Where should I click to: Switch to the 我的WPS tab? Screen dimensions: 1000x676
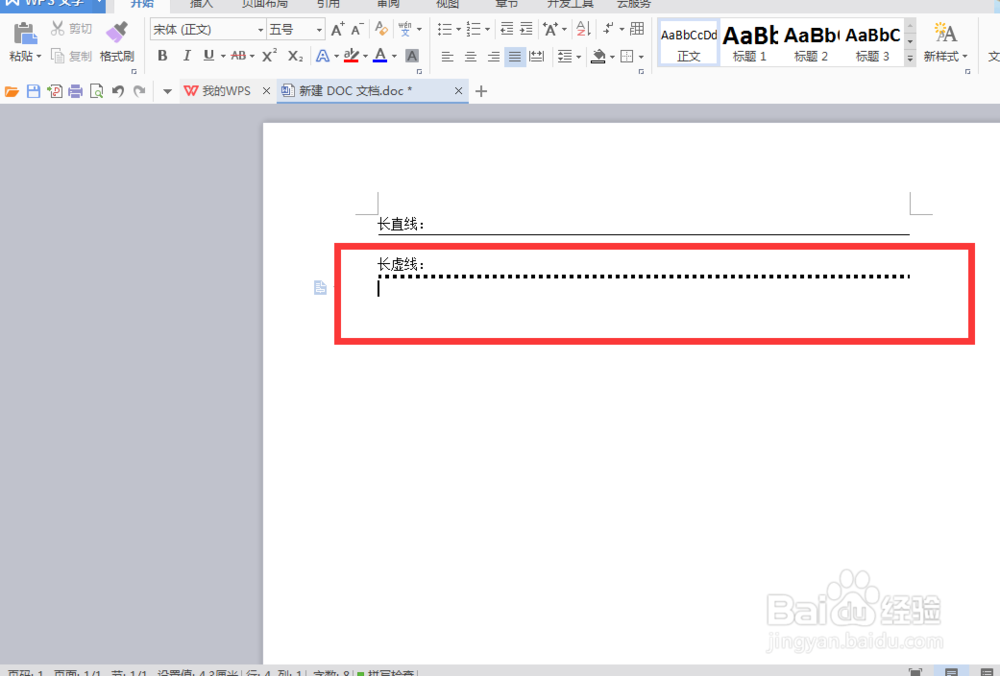click(x=217, y=91)
